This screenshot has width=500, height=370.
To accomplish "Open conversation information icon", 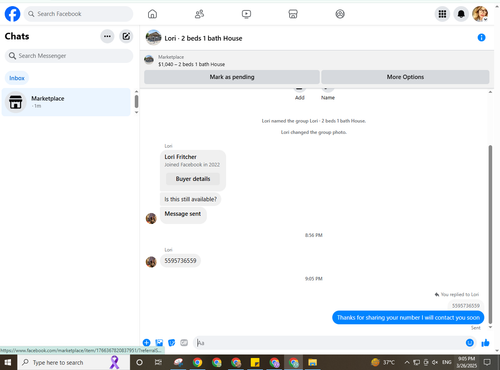I will pyautogui.click(x=481, y=38).
